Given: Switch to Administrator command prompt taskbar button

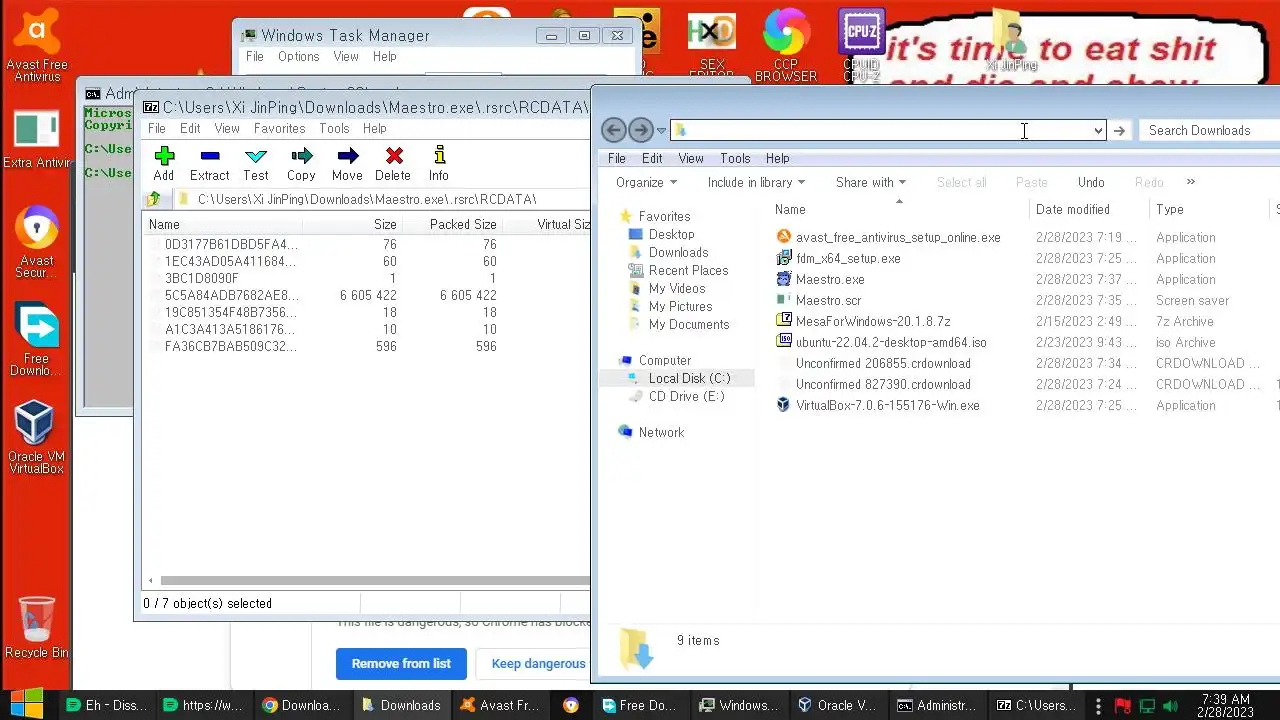Looking at the screenshot, I should 937,705.
